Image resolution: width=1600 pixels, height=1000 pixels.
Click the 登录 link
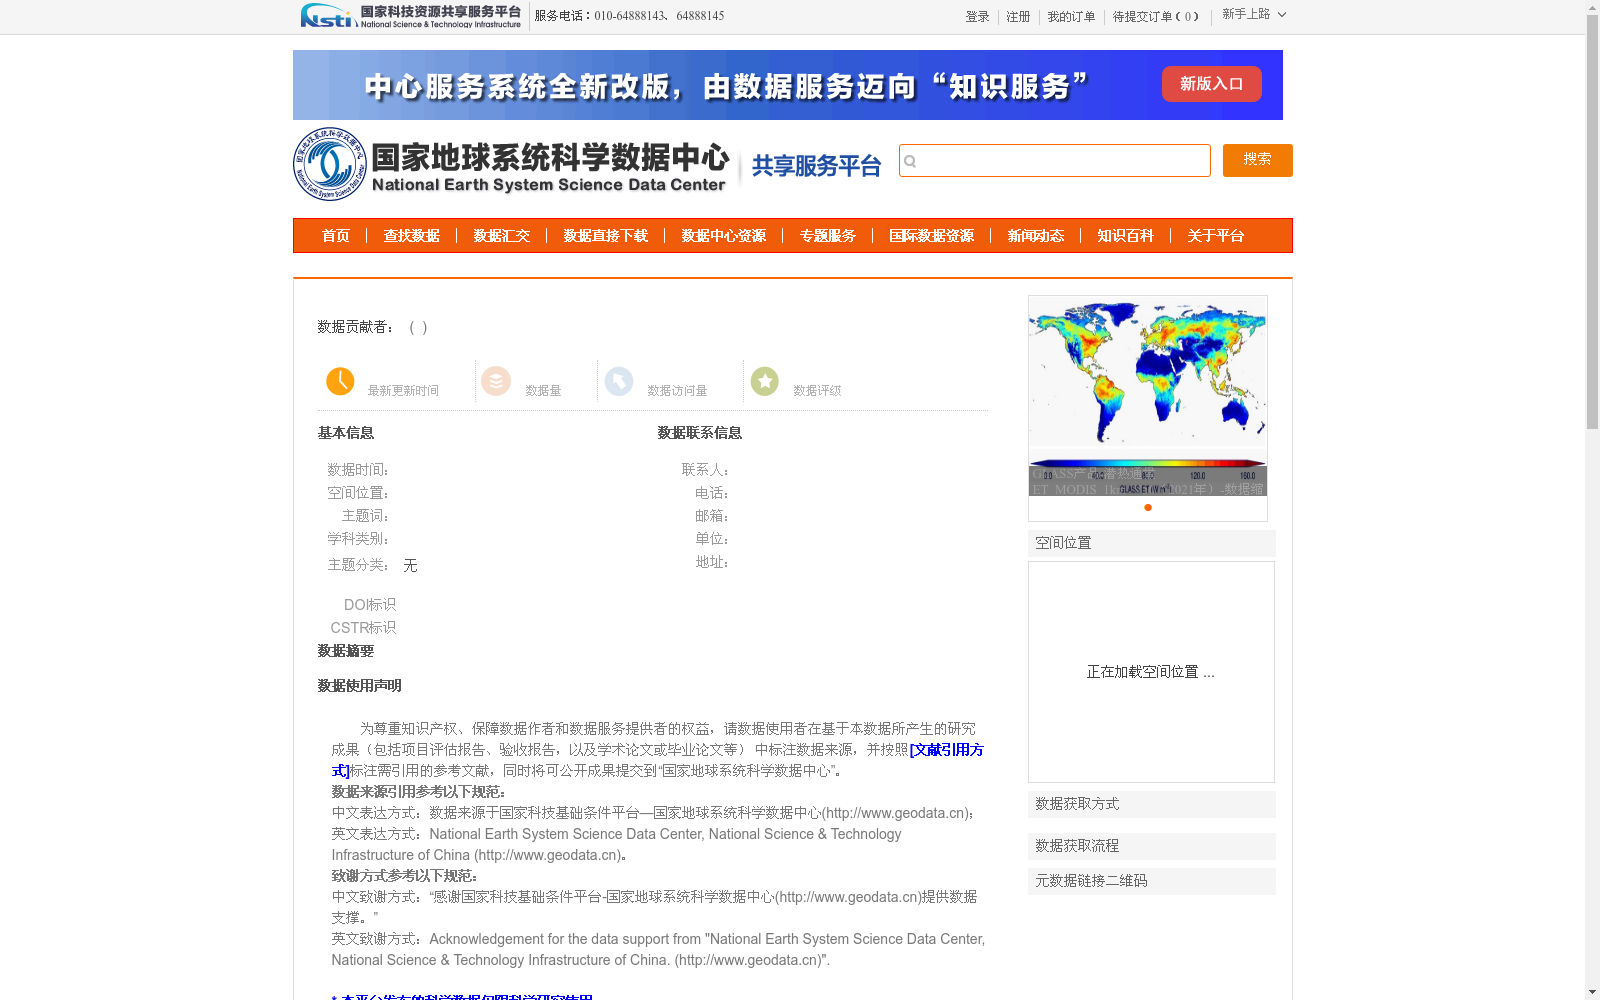pos(977,17)
